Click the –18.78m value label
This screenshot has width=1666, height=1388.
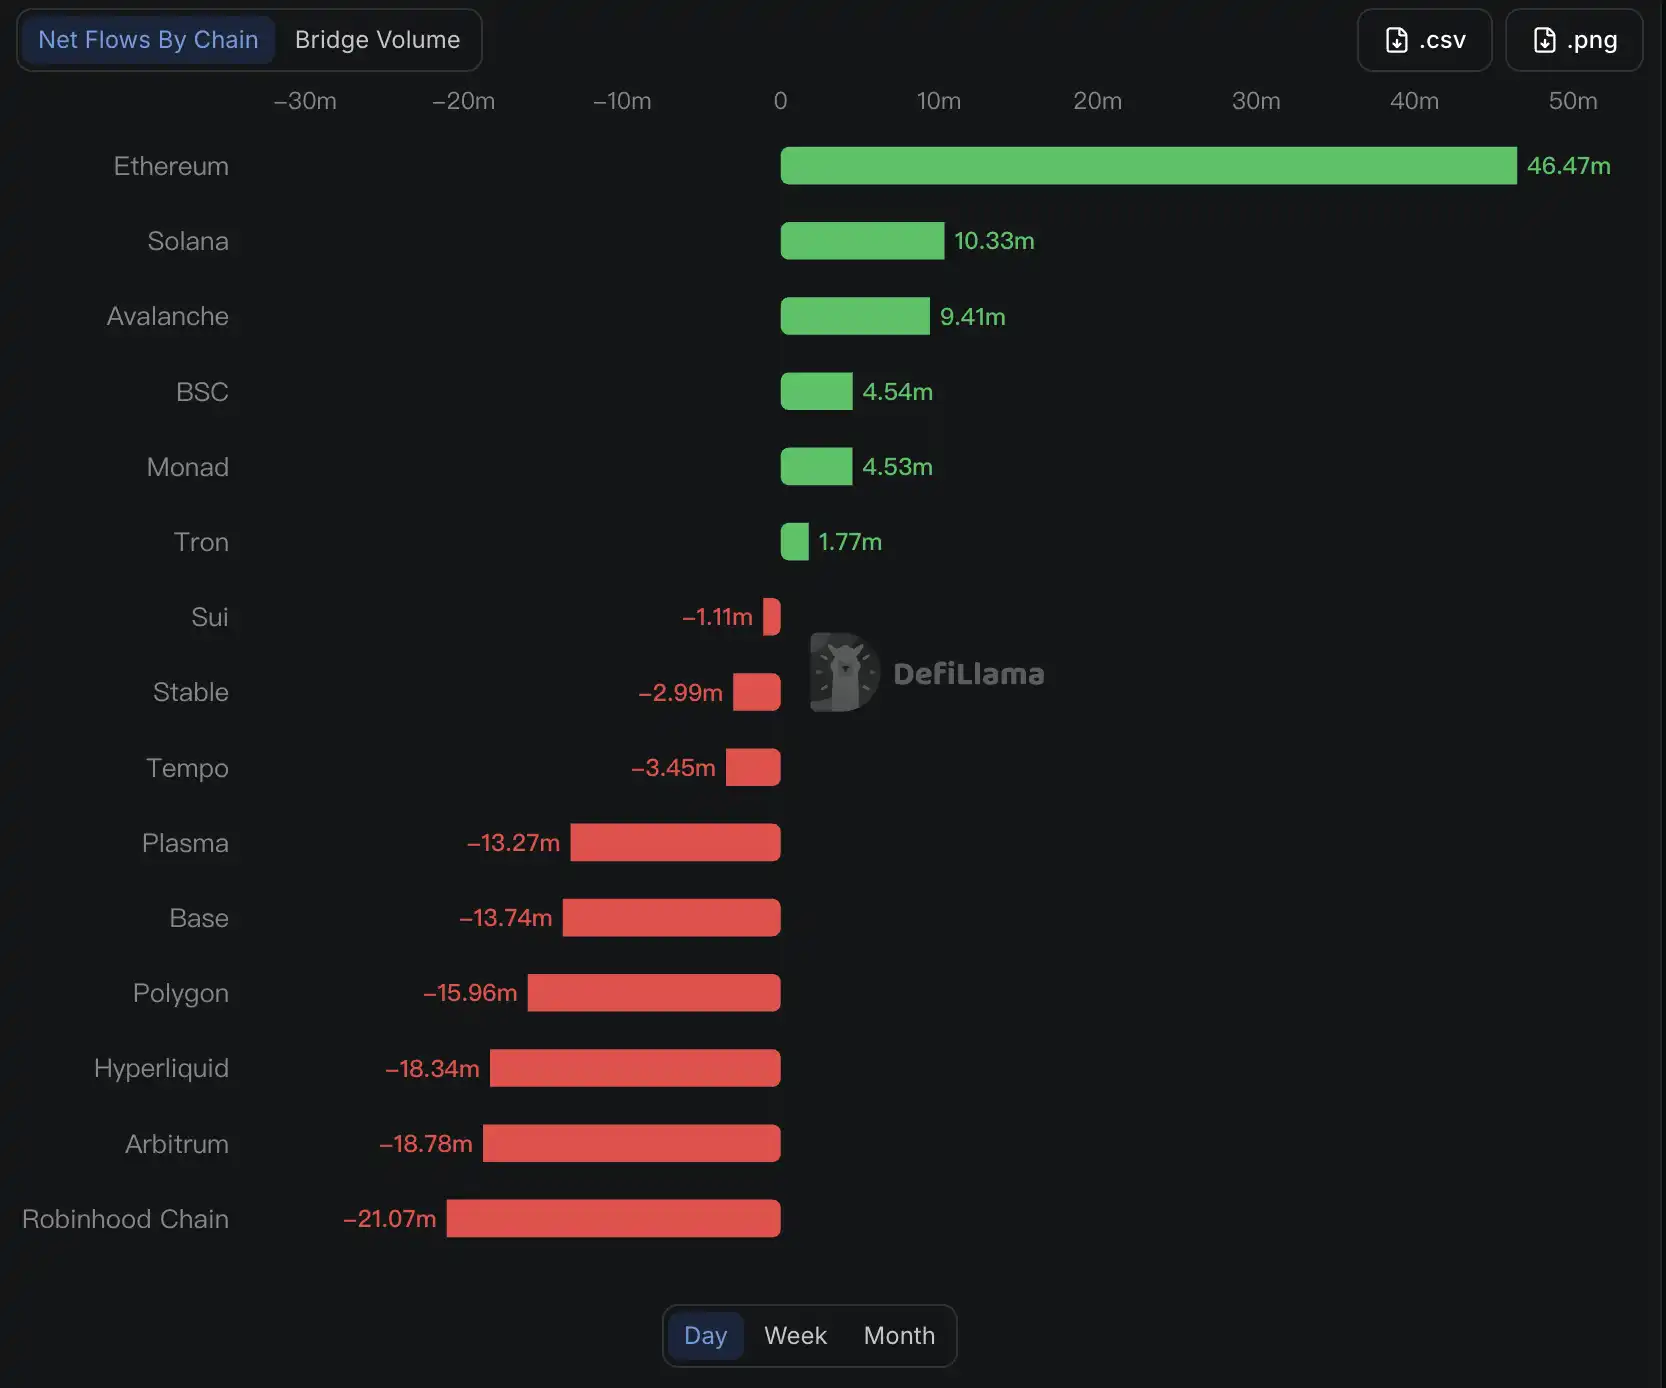[425, 1144]
